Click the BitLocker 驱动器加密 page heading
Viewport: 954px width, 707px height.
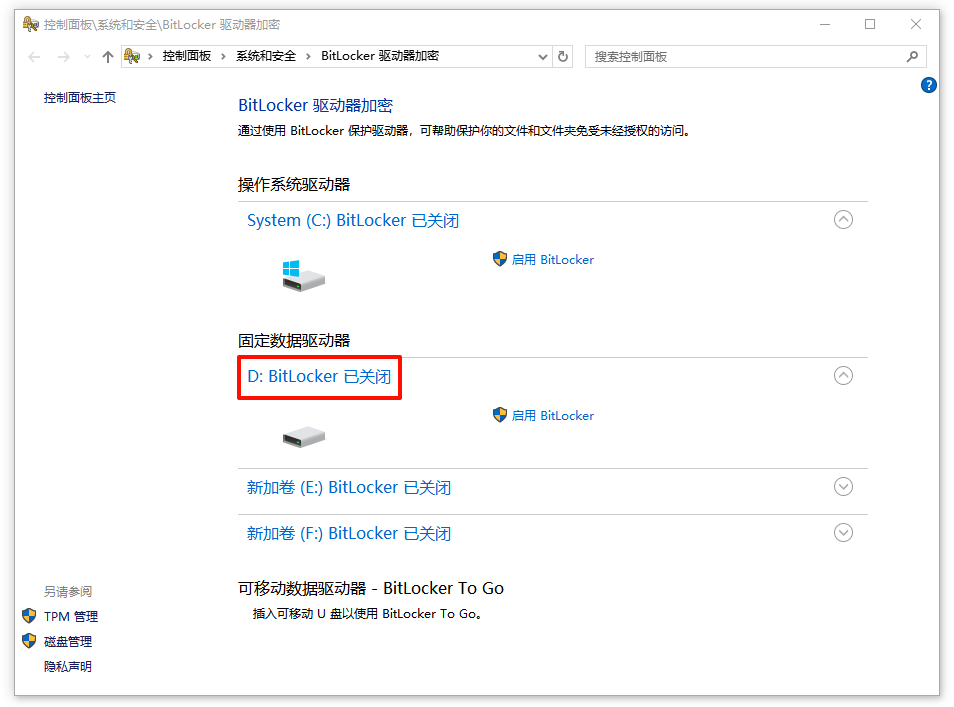315,105
